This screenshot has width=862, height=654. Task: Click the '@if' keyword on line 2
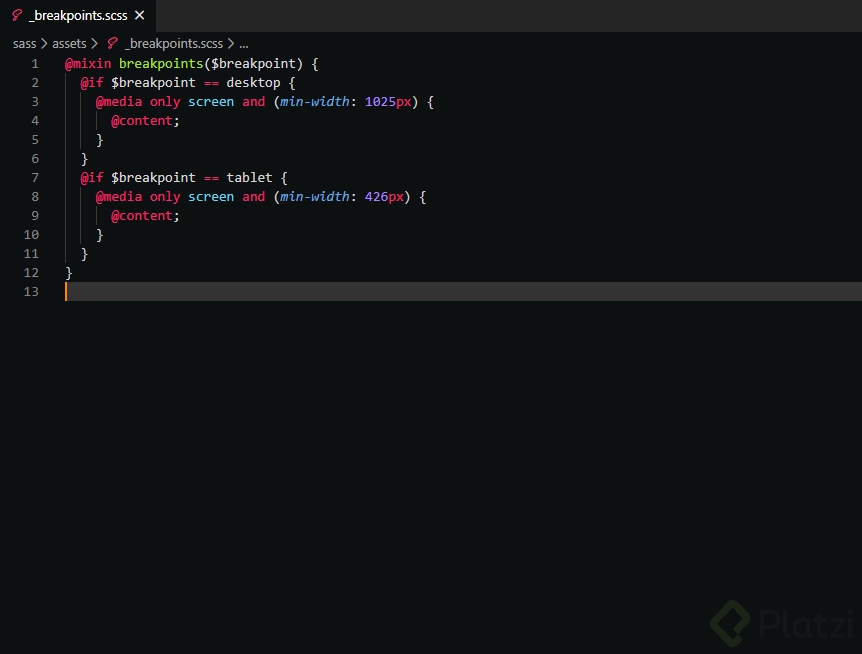coord(92,83)
